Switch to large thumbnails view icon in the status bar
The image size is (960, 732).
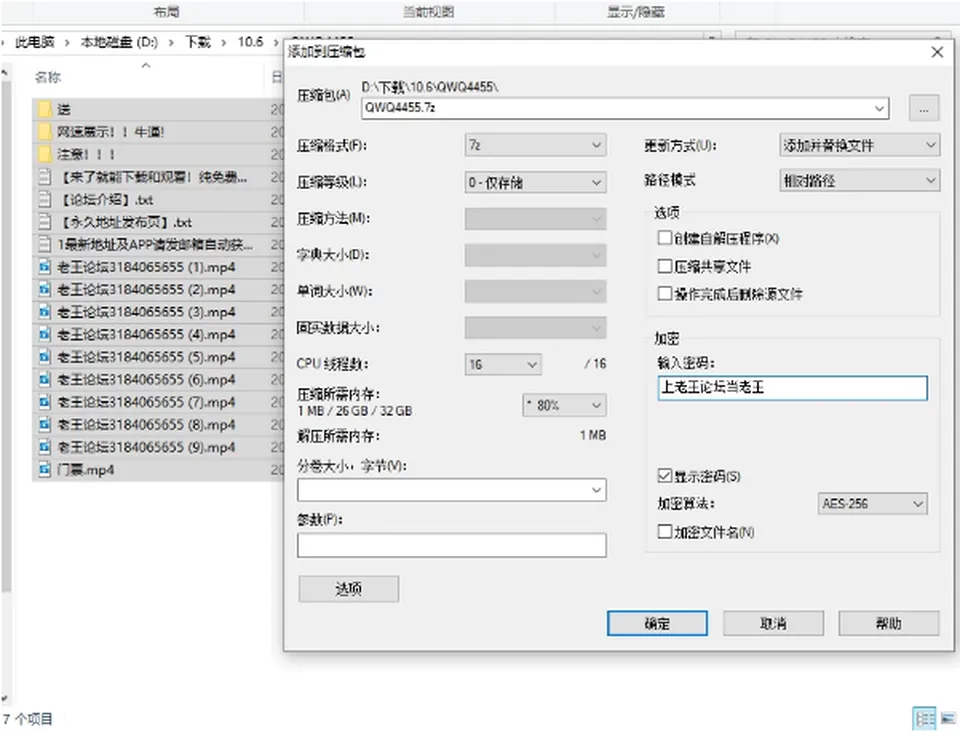[948, 719]
